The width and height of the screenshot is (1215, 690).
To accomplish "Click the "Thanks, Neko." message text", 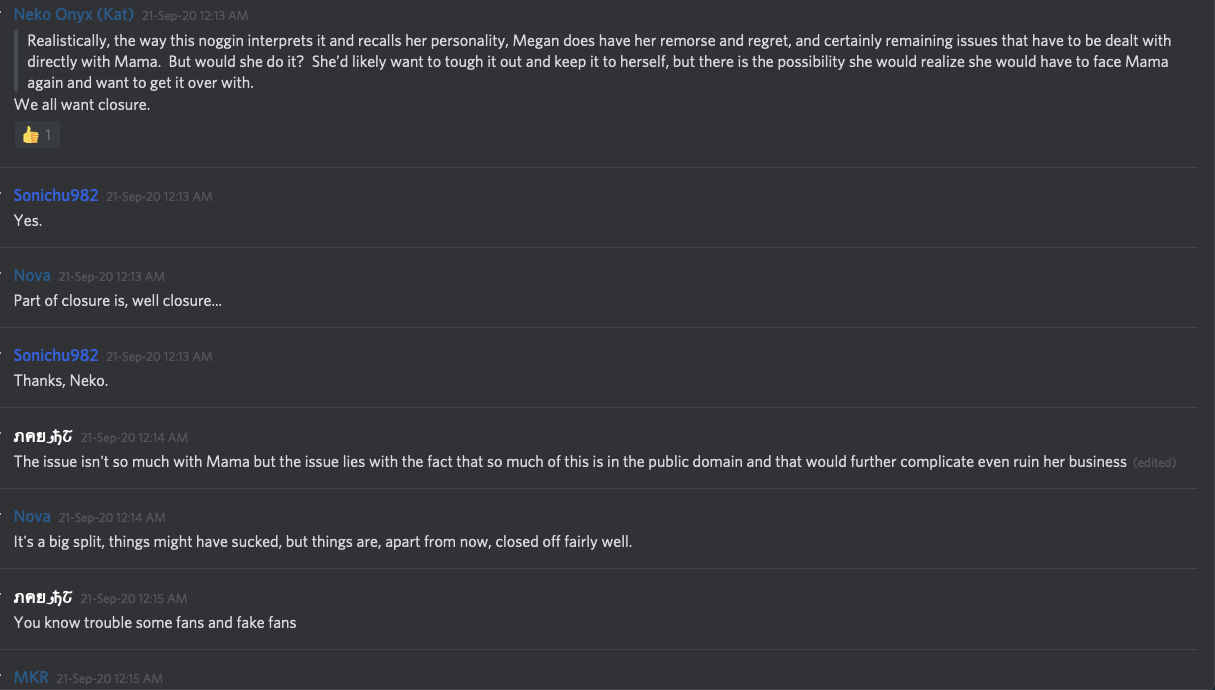I will pos(61,381).
